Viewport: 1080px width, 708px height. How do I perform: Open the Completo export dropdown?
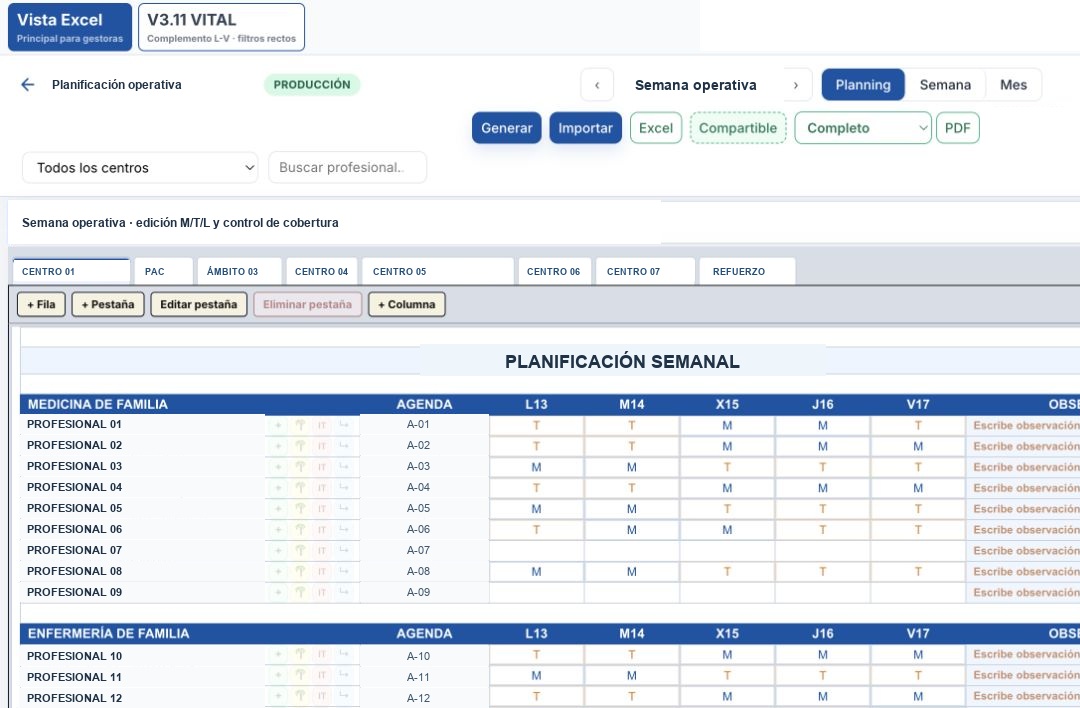coord(862,128)
